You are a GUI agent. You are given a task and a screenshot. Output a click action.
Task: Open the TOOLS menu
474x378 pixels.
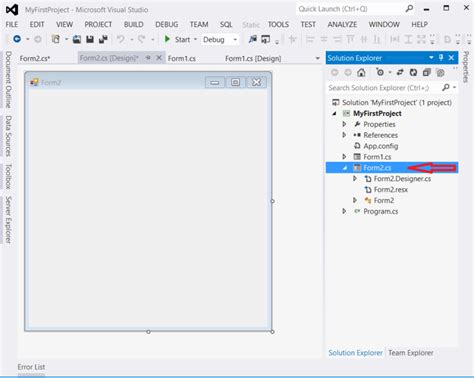pos(278,24)
